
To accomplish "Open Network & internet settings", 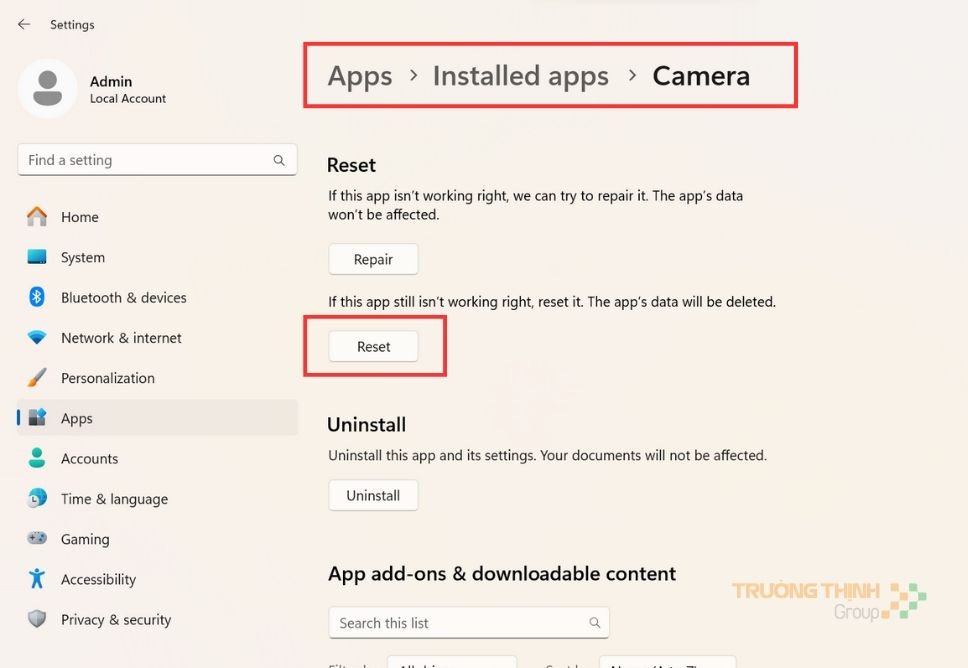I will pos(35,338).
